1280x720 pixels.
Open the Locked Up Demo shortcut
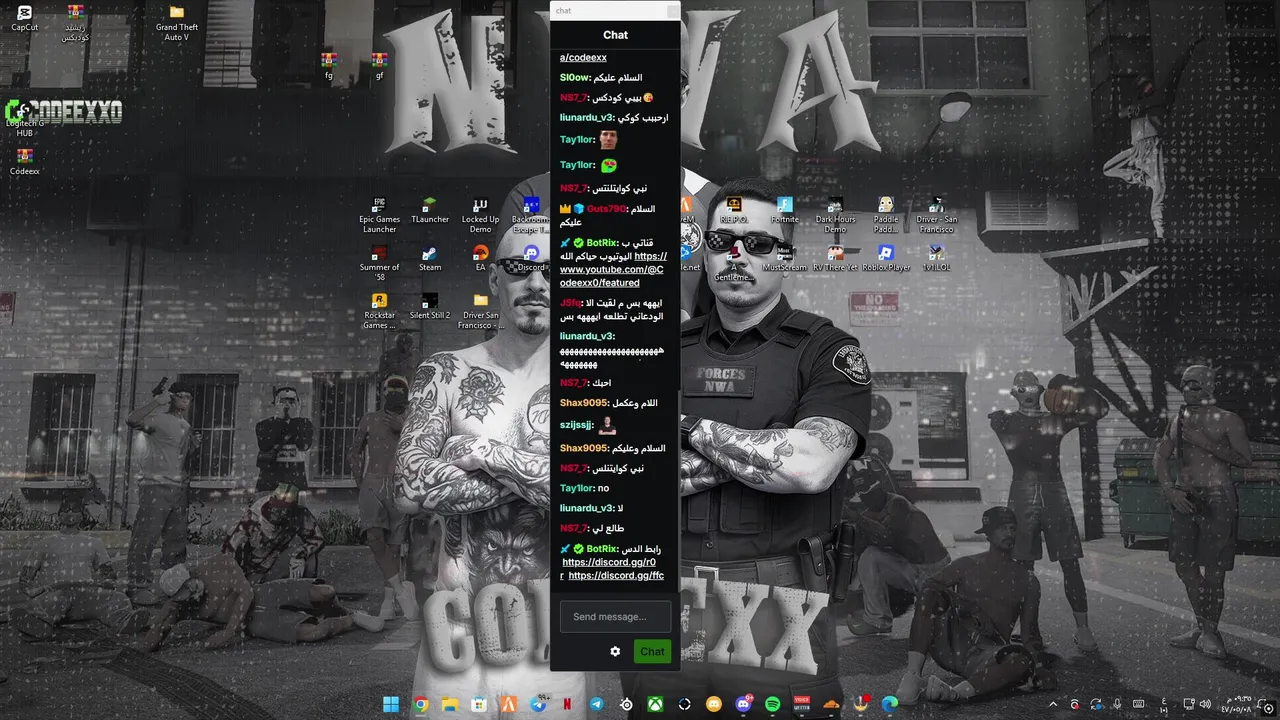coord(480,215)
